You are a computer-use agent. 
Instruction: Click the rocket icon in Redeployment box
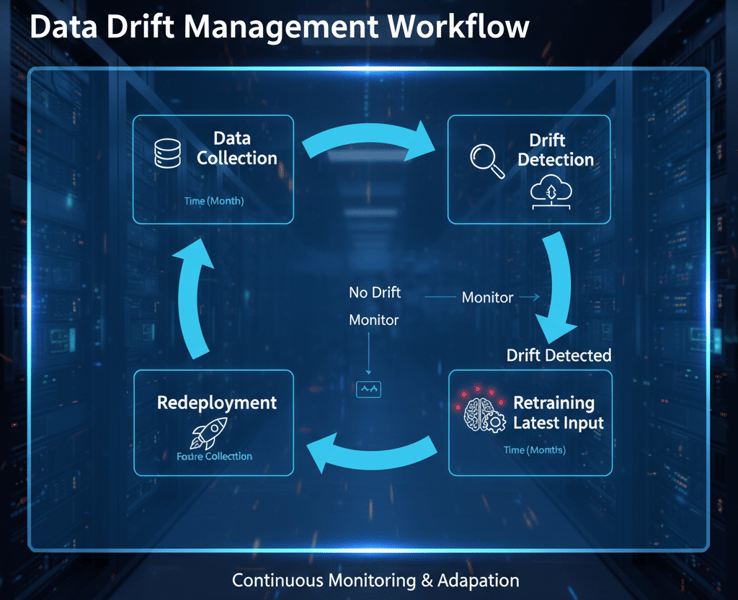point(205,433)
